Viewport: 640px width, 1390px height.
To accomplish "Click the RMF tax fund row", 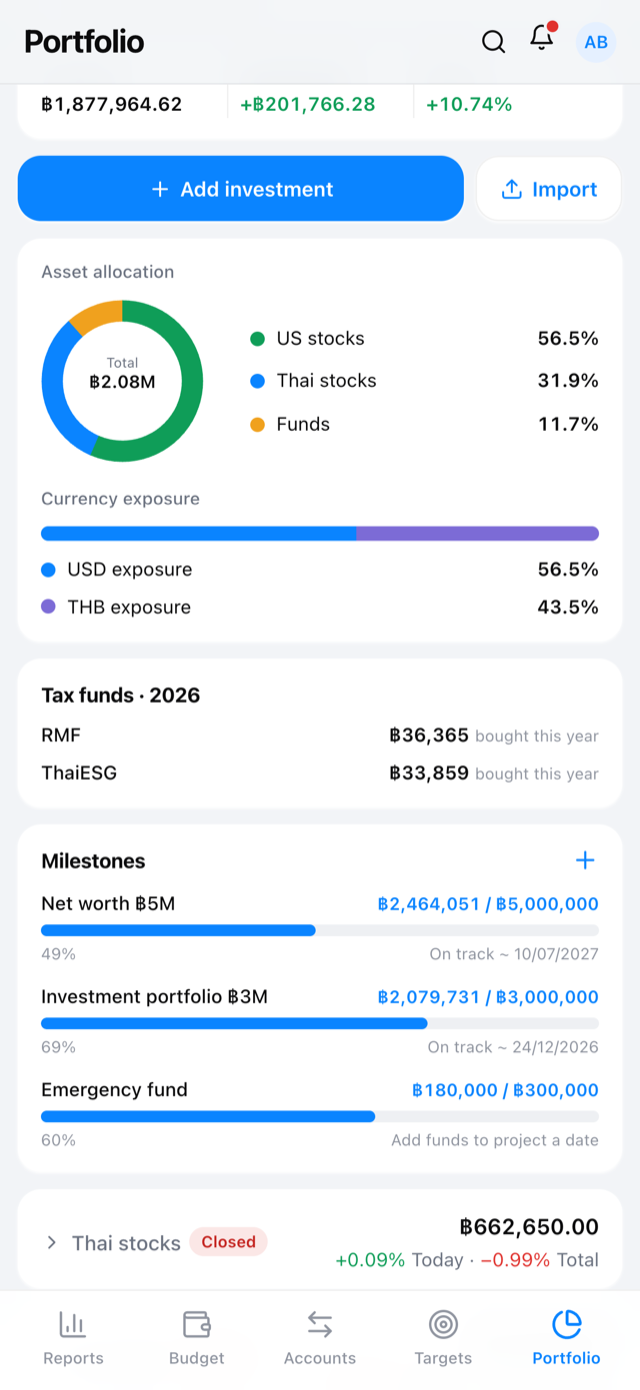I will pos(320,736).
